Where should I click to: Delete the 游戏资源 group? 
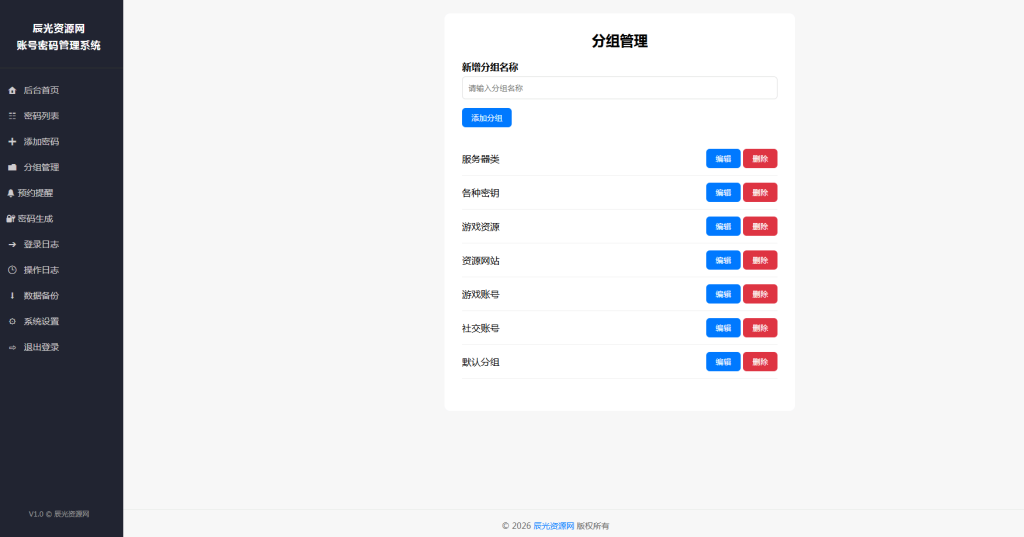click(x=760, y=227)
